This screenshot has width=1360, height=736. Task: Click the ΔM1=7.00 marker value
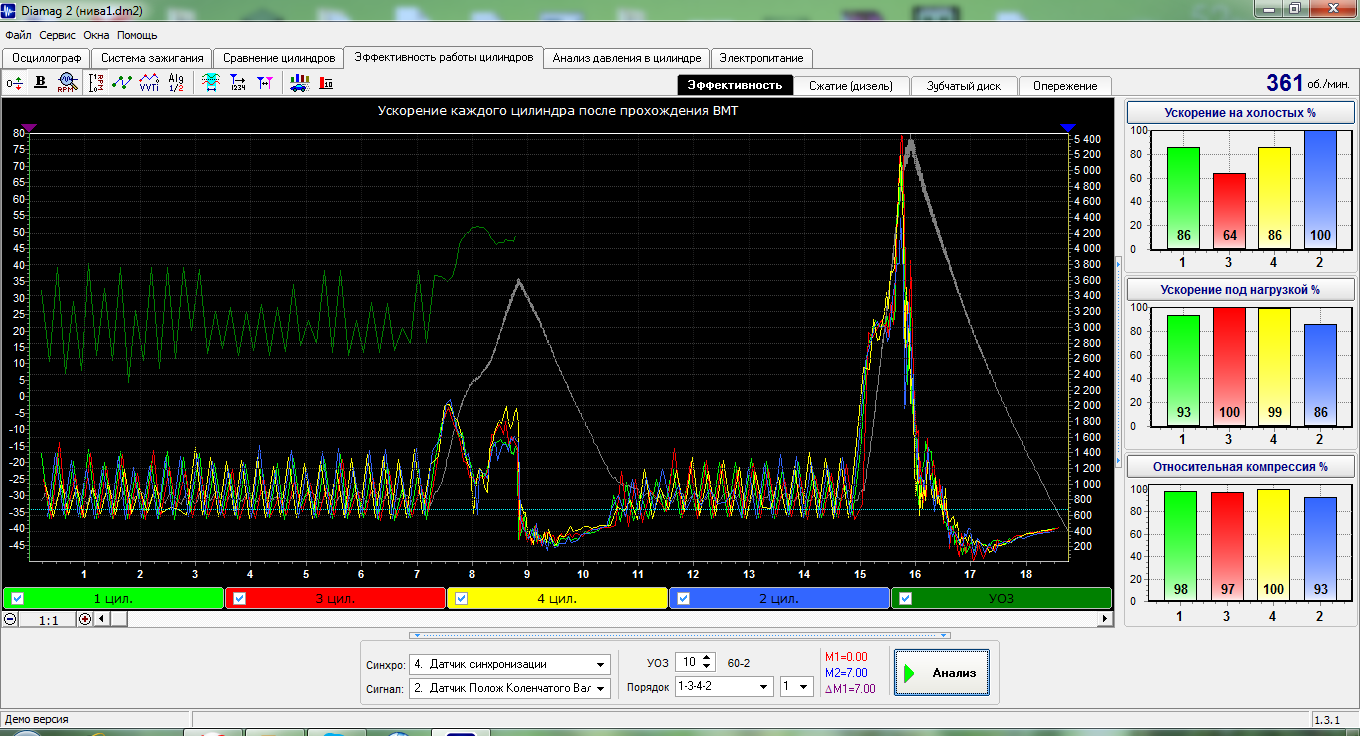click(850, 689)
